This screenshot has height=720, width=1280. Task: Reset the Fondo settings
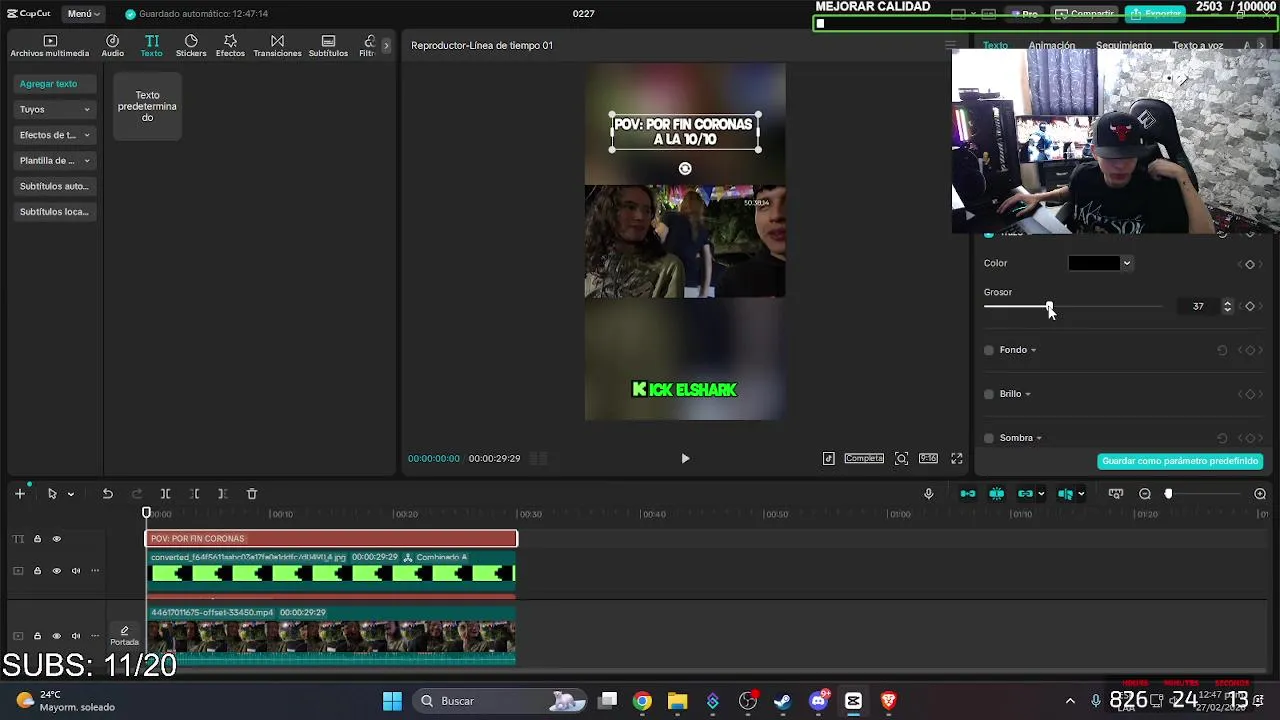[1222, 350]
